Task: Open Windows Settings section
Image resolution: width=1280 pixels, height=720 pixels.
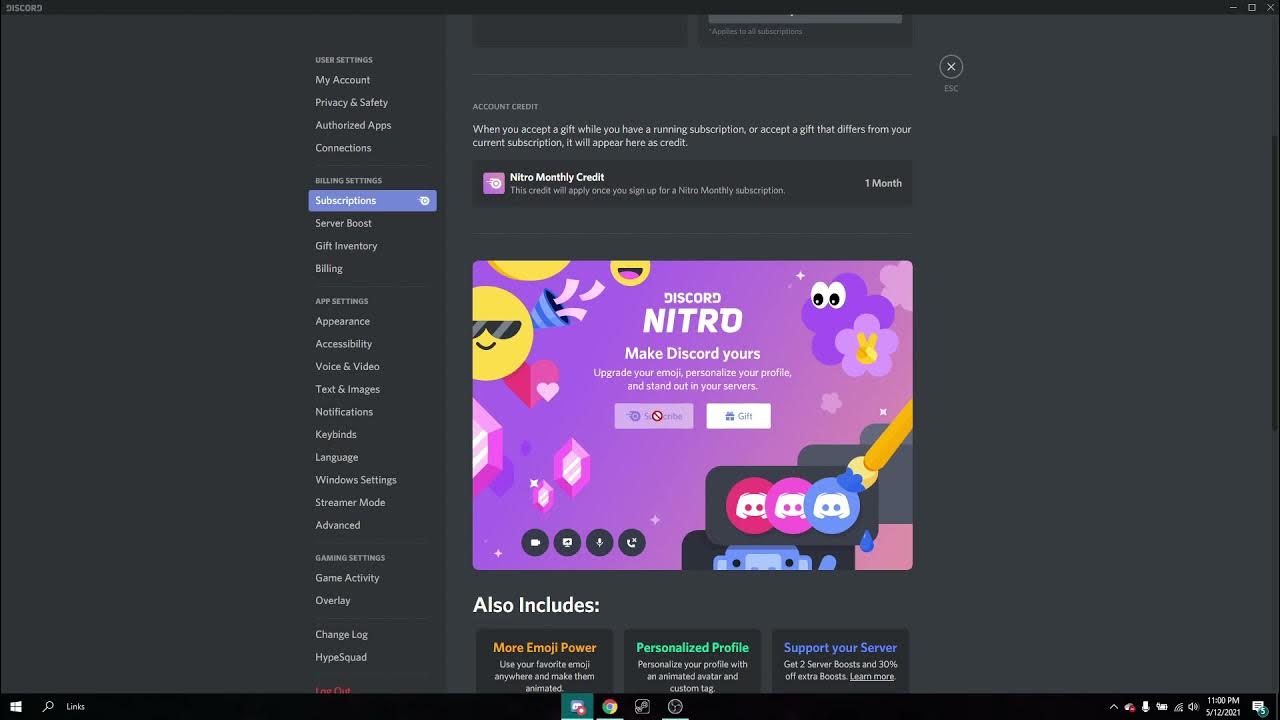Action: tap(356, 480)
